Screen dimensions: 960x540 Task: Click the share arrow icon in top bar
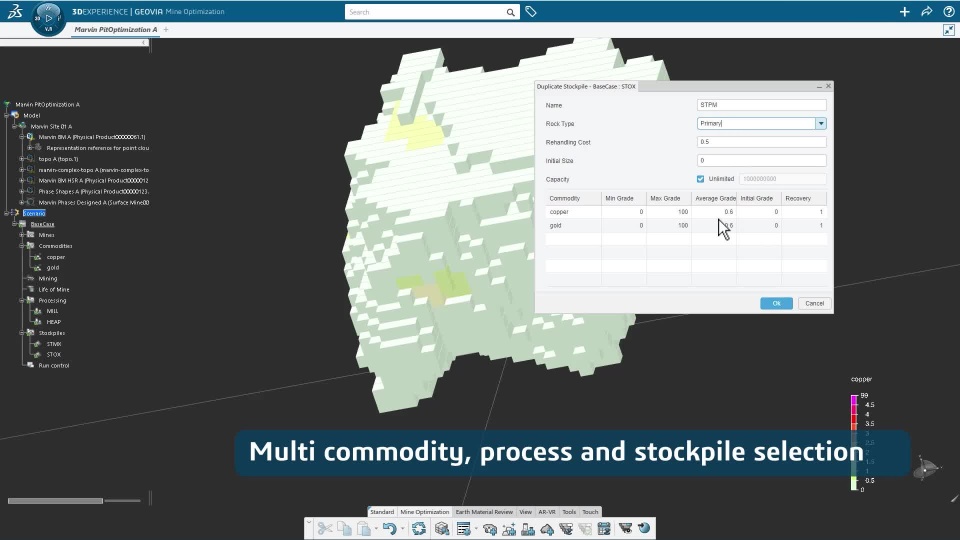(x=927, y=12)
